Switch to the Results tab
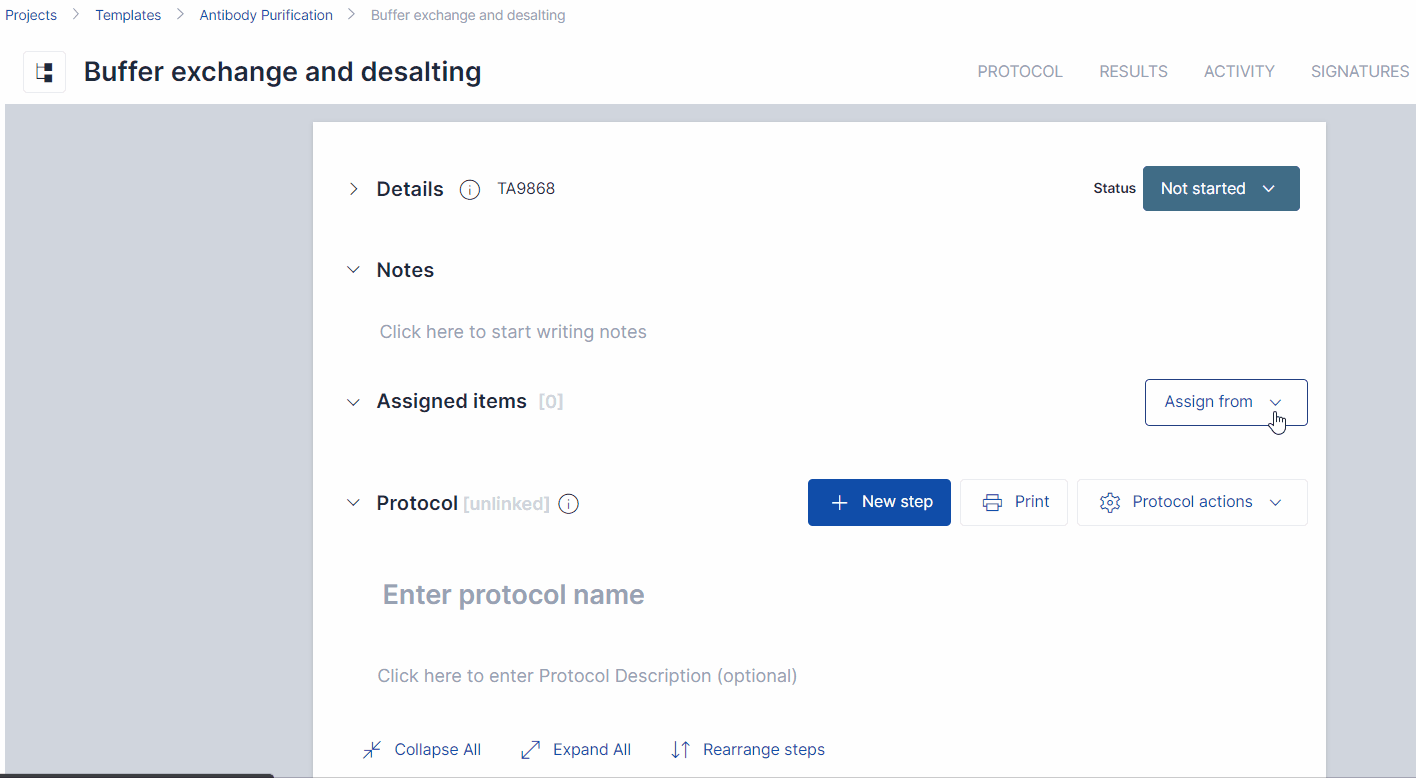The height and width of the screenshot is (778, 1416). [1133, 72]
